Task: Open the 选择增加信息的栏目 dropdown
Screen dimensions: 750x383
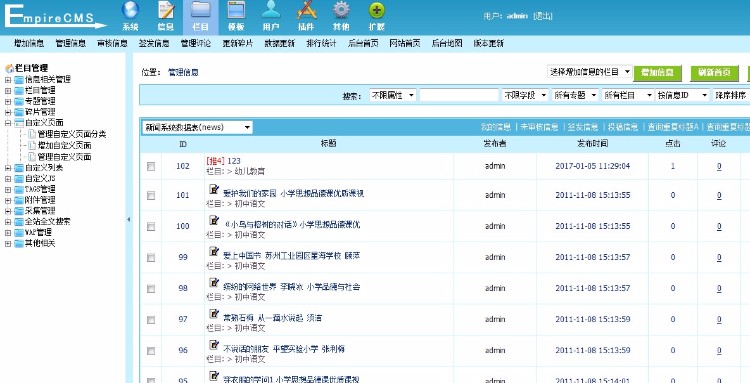Action: [x=590, y=72]
